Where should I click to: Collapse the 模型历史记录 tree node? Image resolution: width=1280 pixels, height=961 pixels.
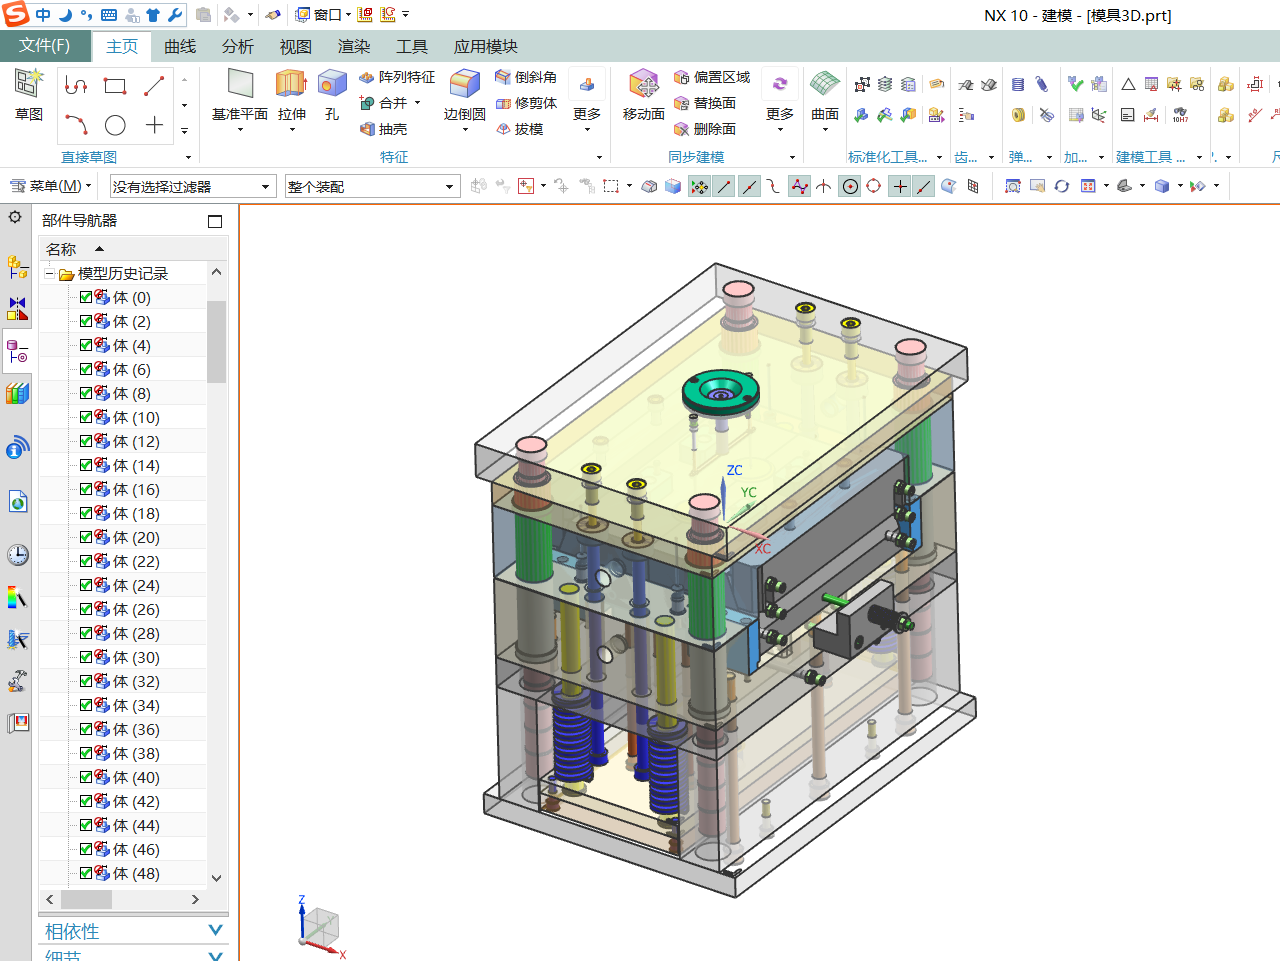point(49,273)
